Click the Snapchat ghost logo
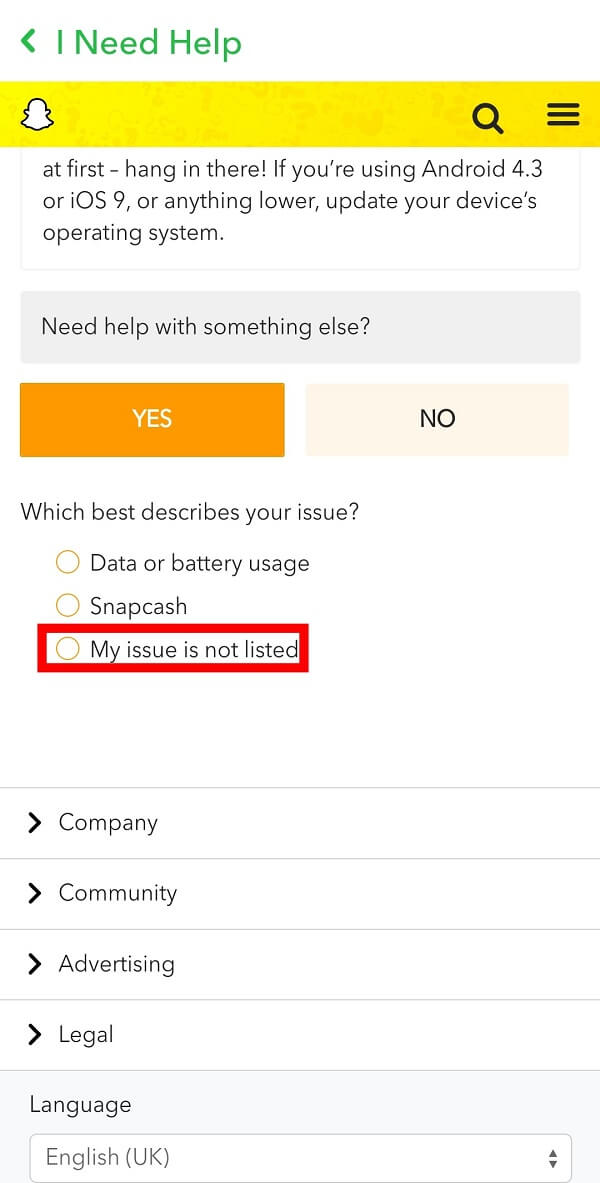 coord(37,114)
